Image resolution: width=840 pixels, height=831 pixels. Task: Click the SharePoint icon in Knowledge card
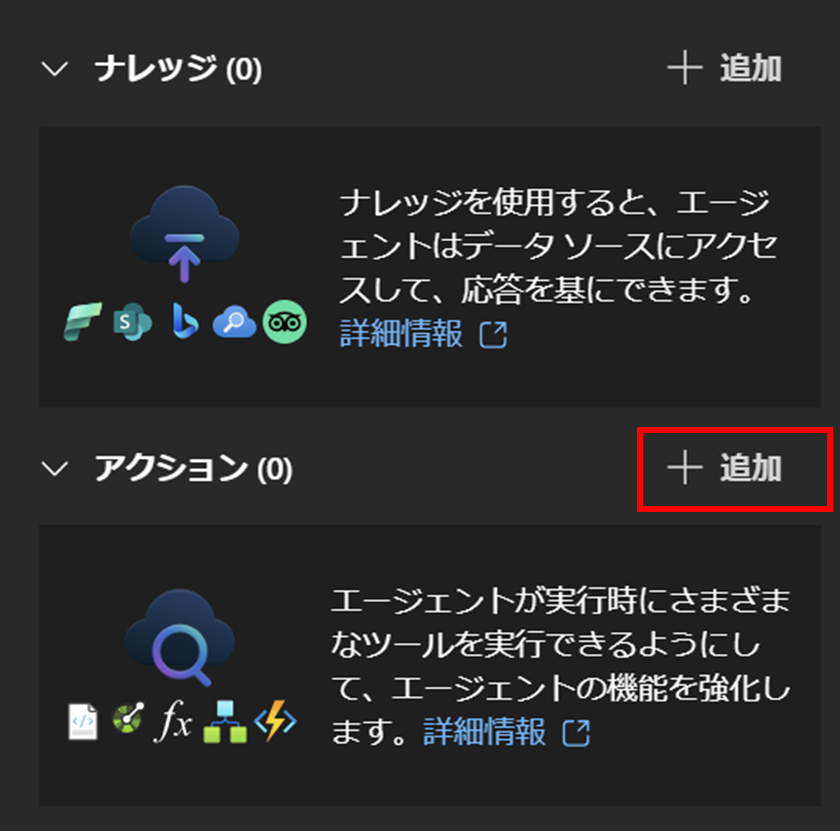(x=132, y=321)
